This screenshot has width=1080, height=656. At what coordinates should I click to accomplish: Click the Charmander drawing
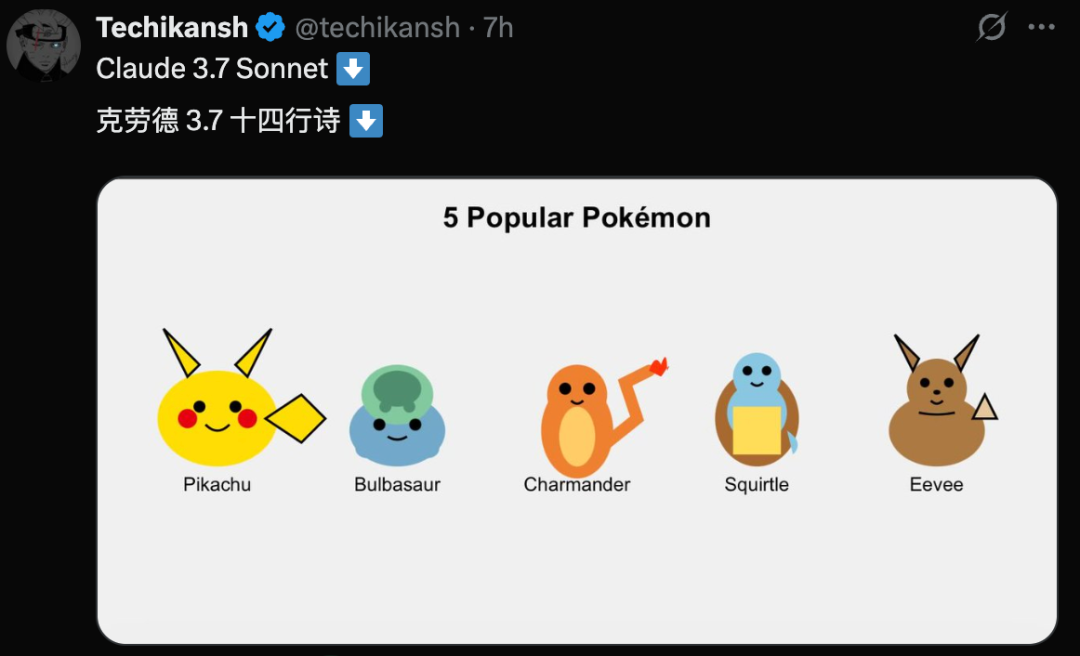click(x=577, y=419)
